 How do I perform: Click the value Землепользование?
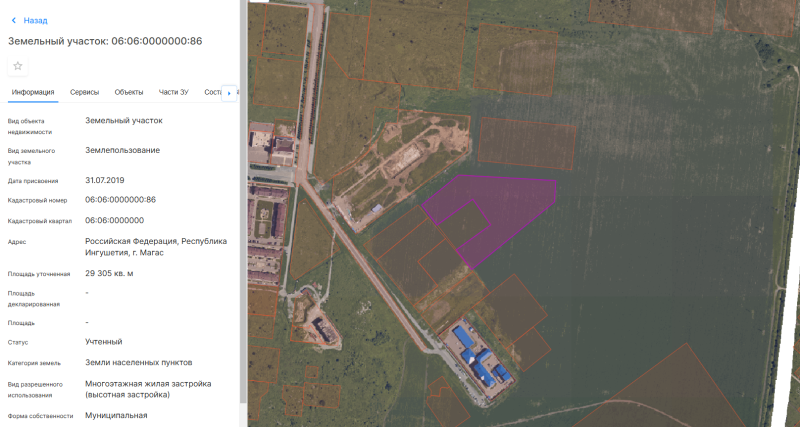122,150
